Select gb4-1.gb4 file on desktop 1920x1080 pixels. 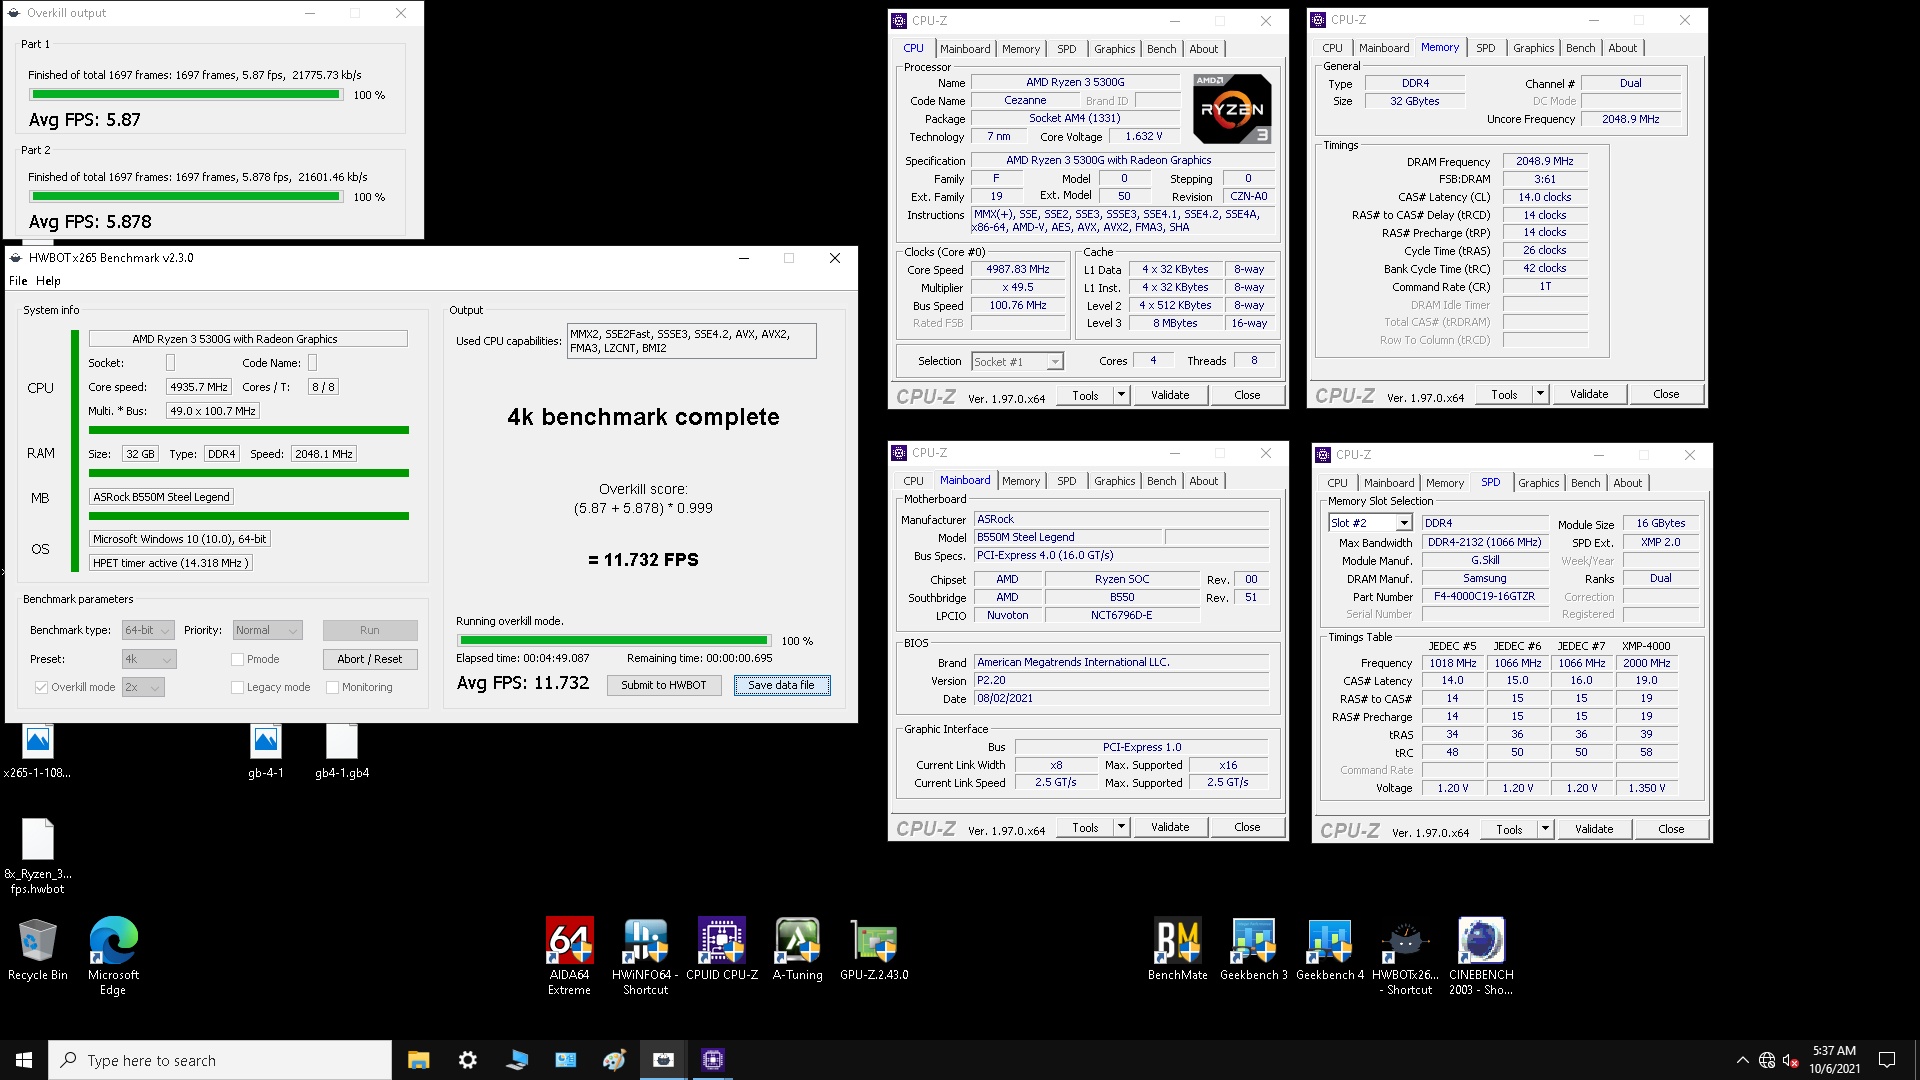[x=342, y=751]
